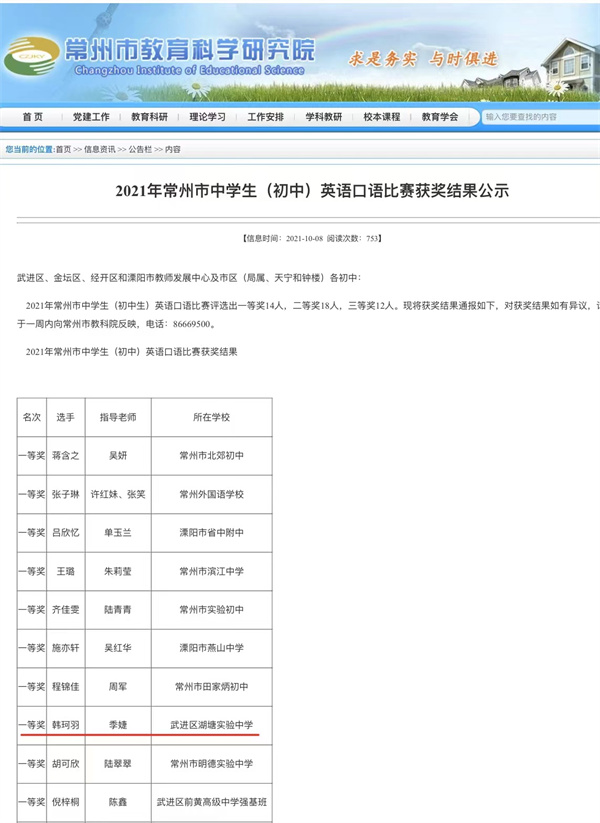The image size is (600, 823).
Task: Click the search box 输入您要查找的内容
Action: tap(541, 117)
